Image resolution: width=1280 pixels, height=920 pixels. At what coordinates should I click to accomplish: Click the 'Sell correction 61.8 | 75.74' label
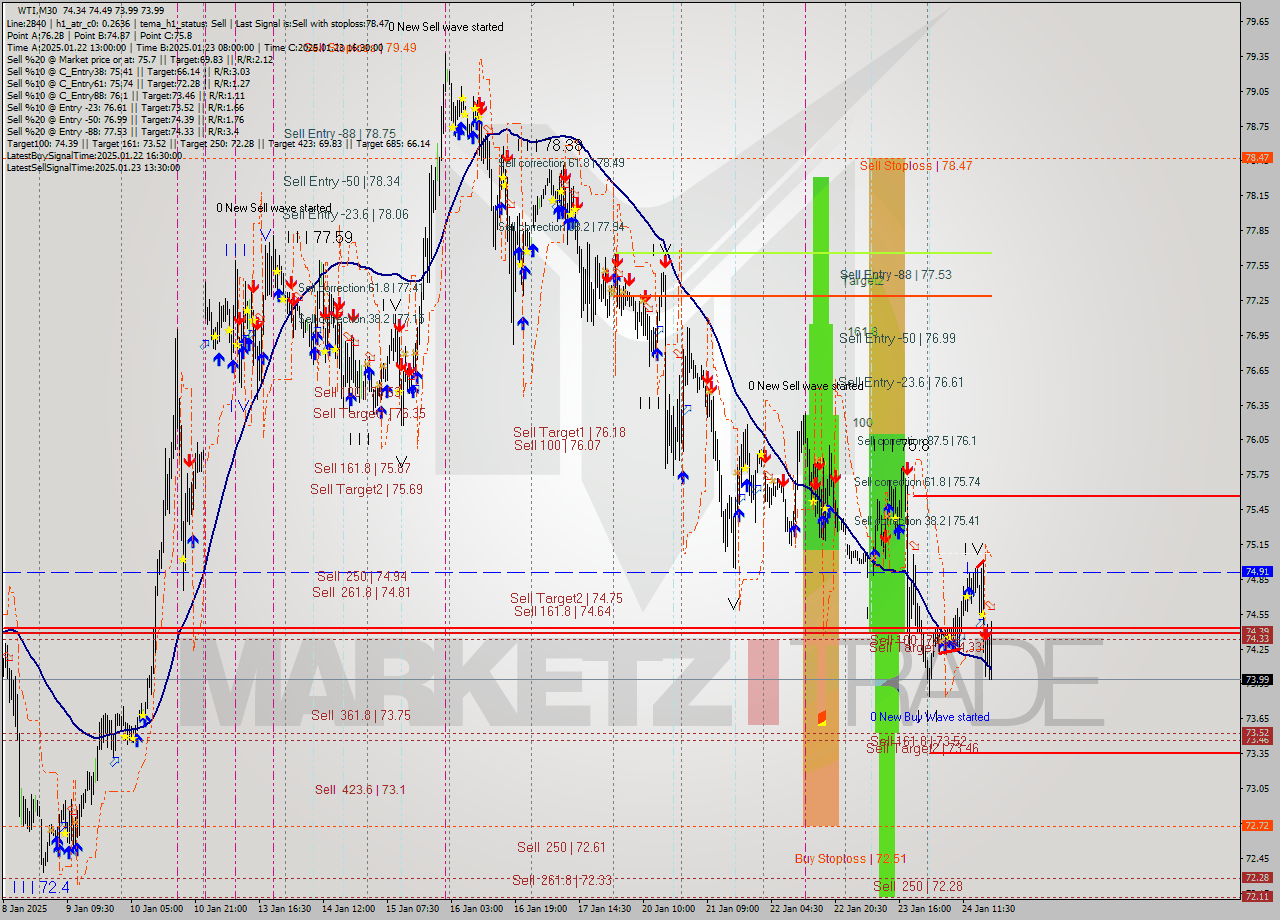[x=916, y=482]
